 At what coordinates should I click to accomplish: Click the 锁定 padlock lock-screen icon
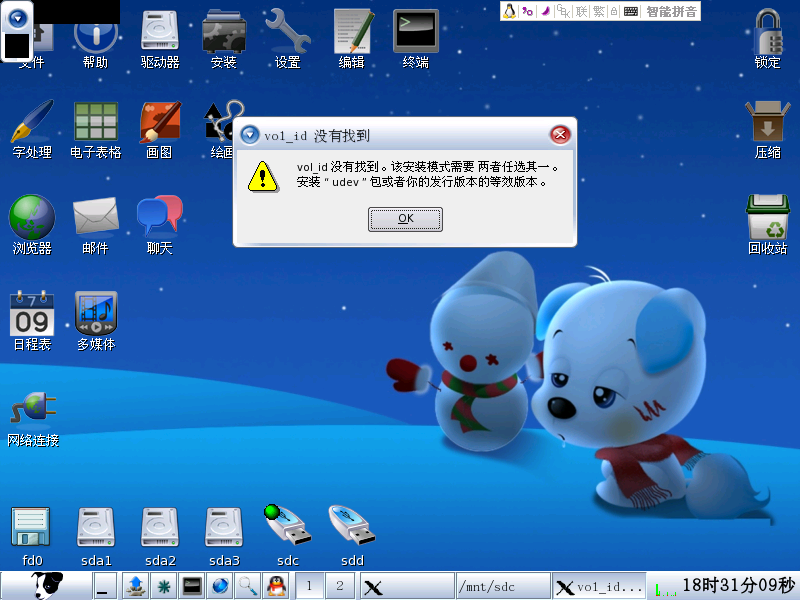click(768, 38)
